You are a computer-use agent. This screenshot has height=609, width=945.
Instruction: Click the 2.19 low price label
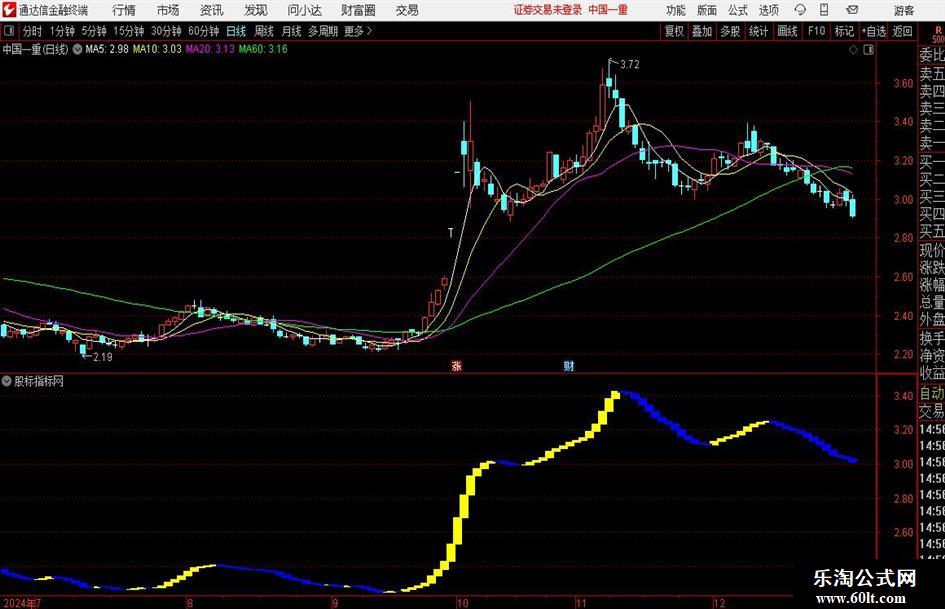tap(102, 357)
